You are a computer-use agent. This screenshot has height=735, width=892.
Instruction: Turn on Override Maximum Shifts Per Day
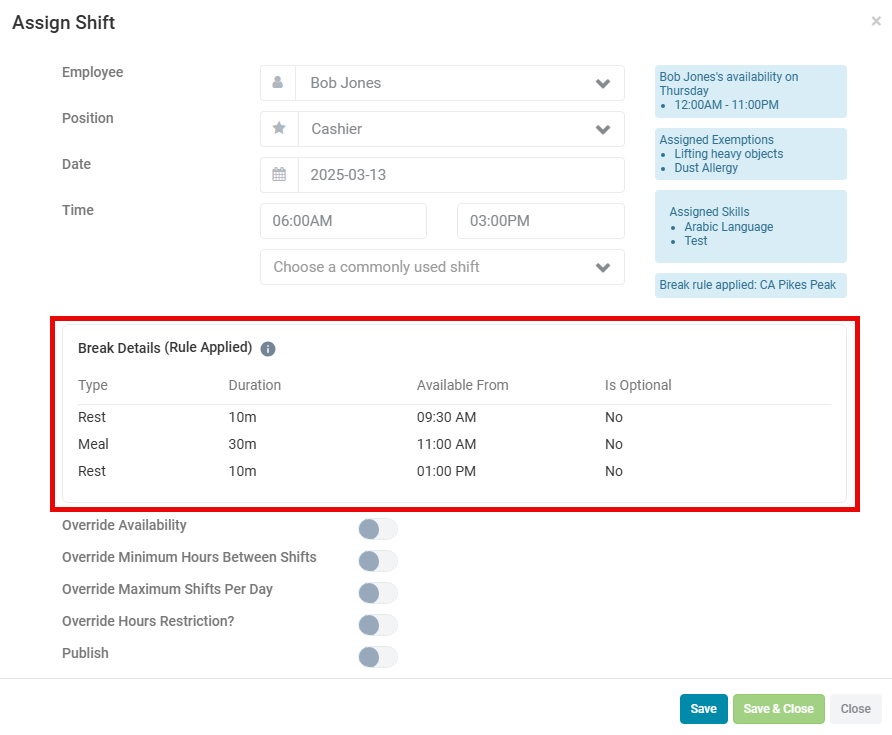[377, 593]
